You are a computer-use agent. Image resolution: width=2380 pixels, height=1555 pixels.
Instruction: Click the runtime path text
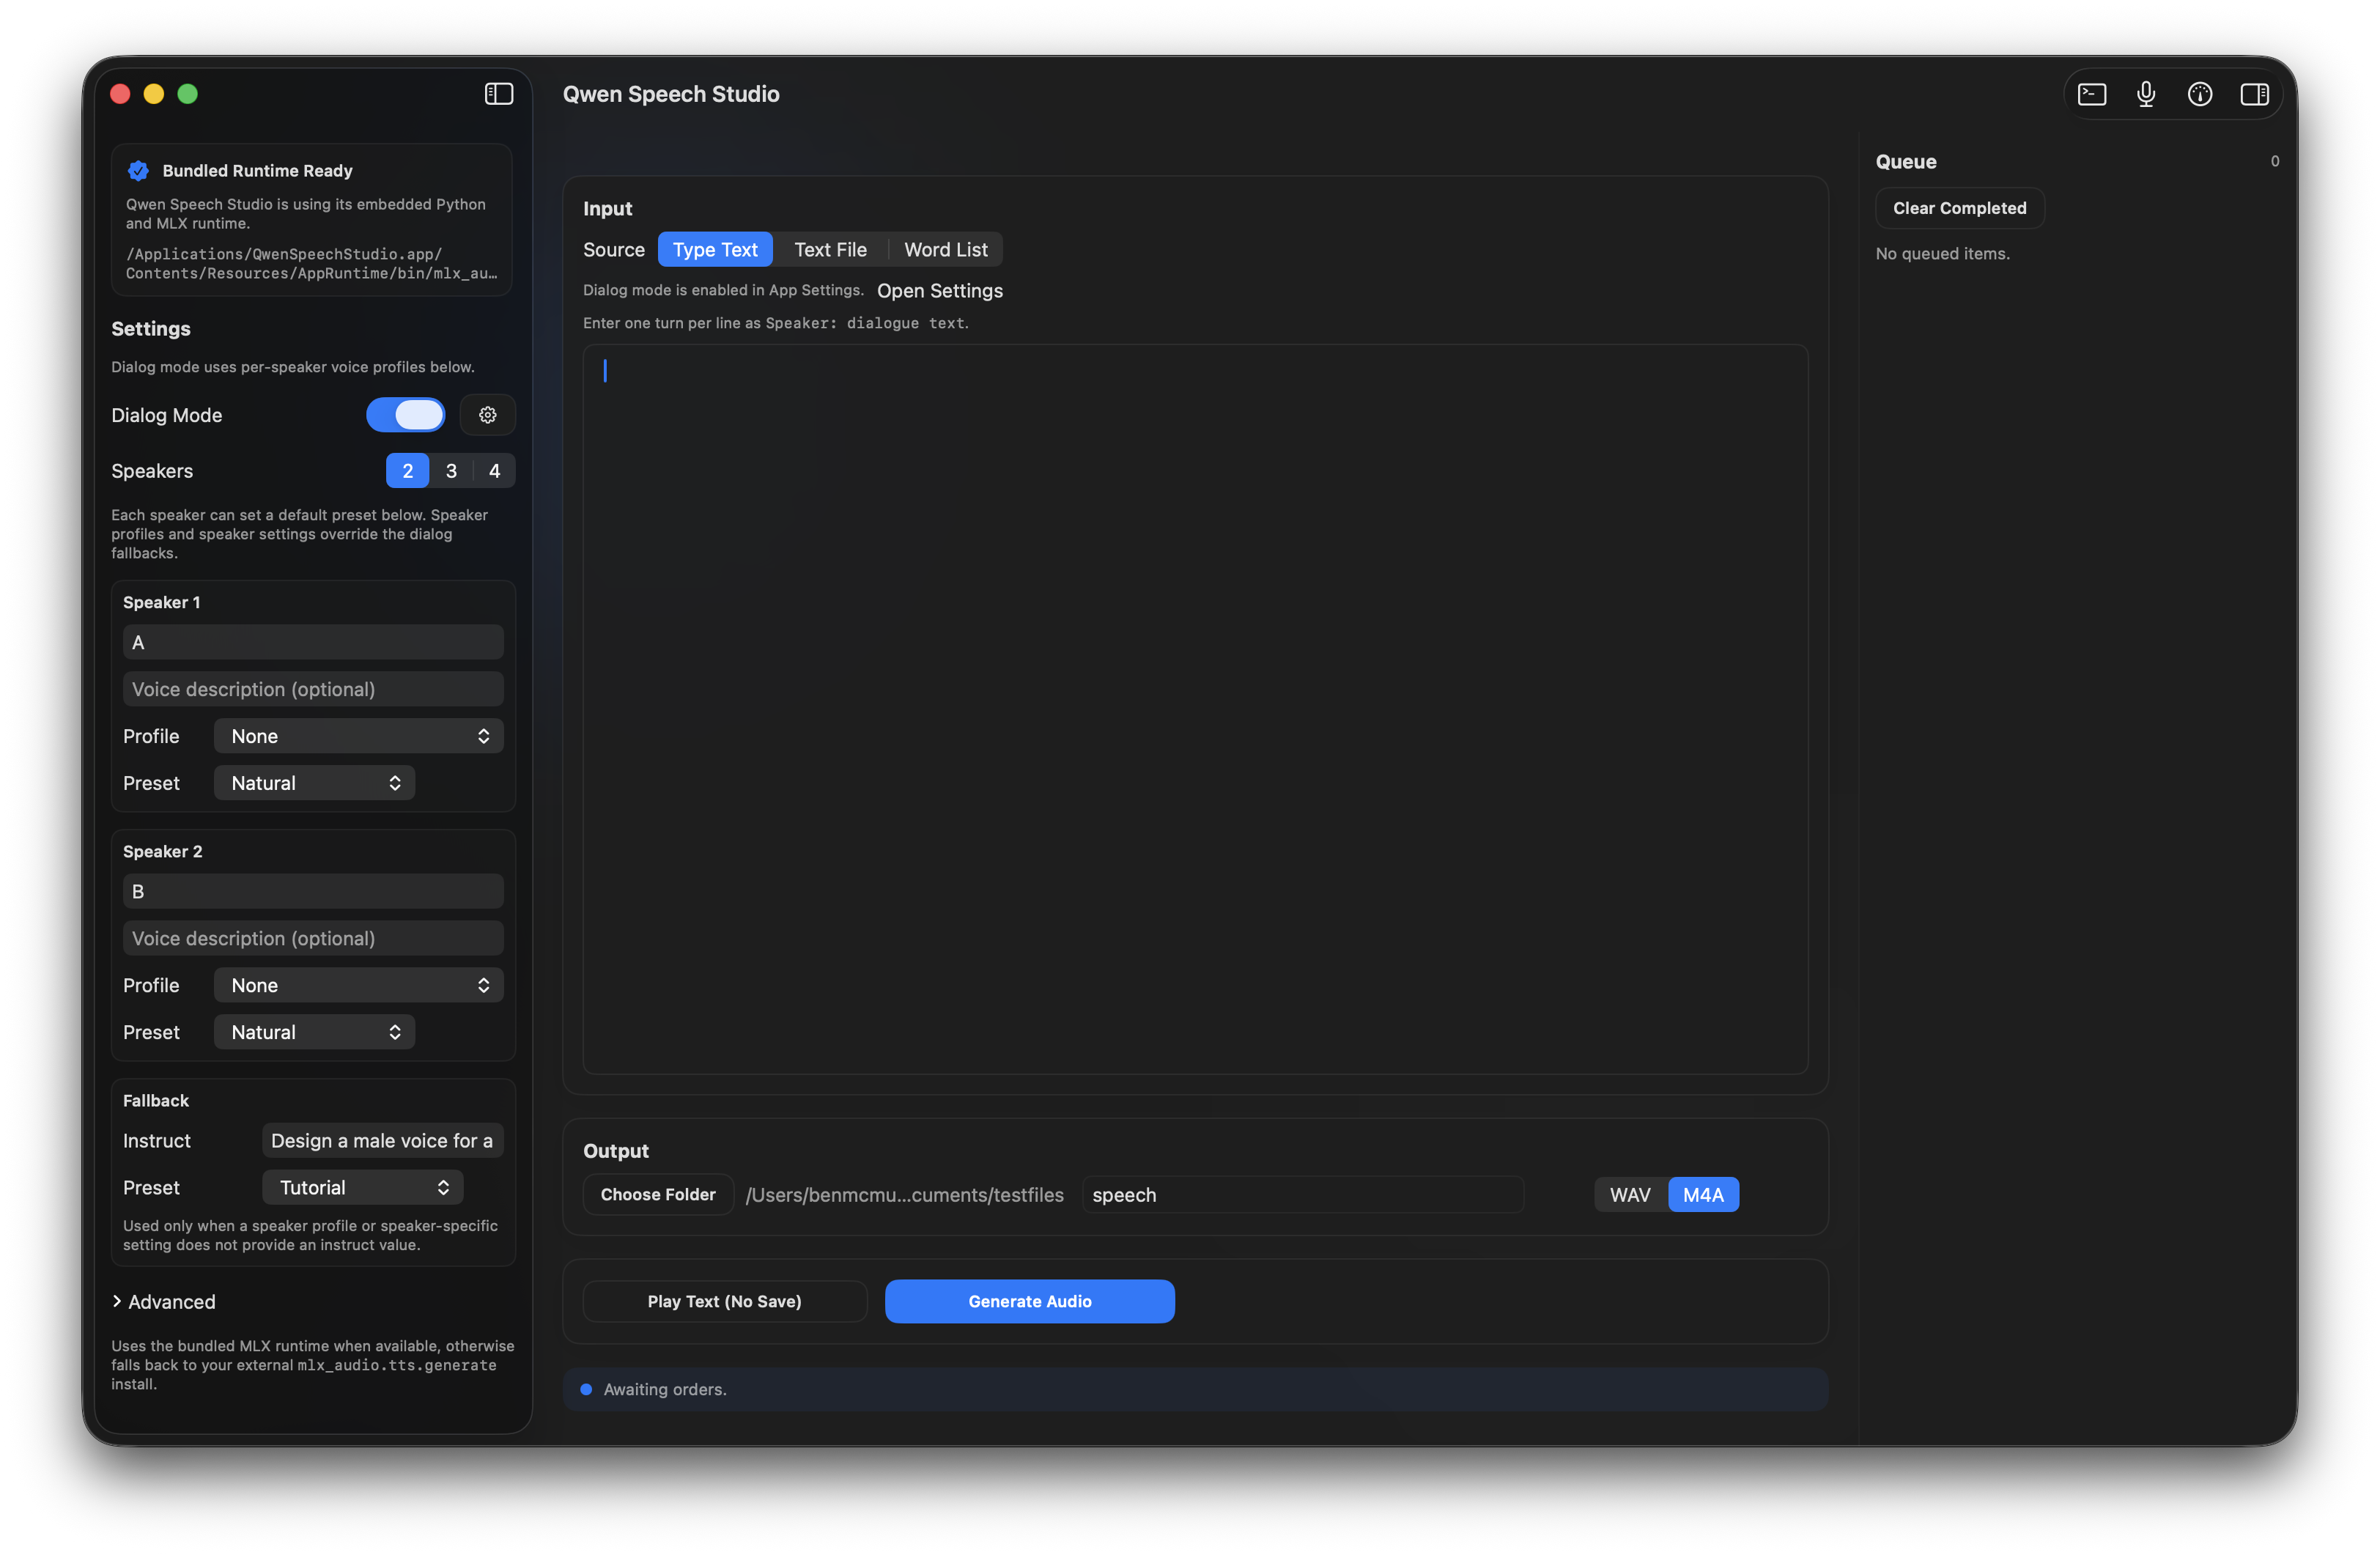(x=311, y=264)
